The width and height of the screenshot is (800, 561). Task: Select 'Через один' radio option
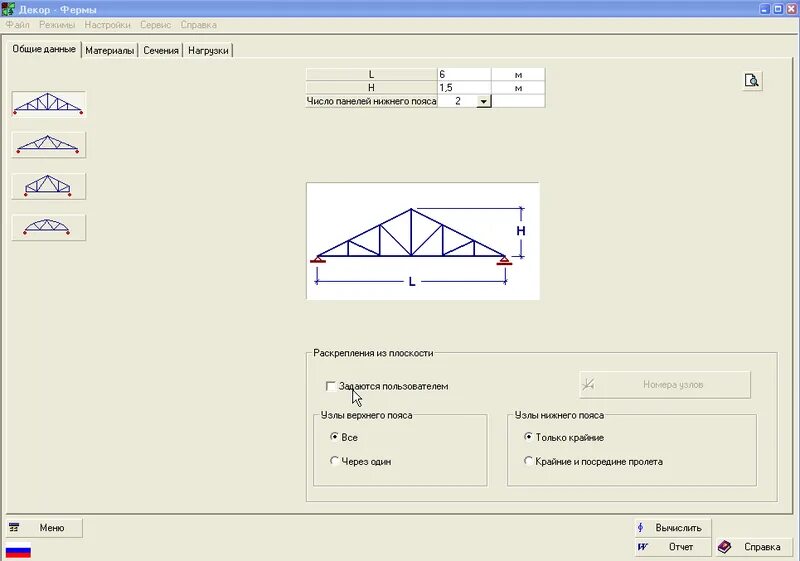tap(334, 461)
